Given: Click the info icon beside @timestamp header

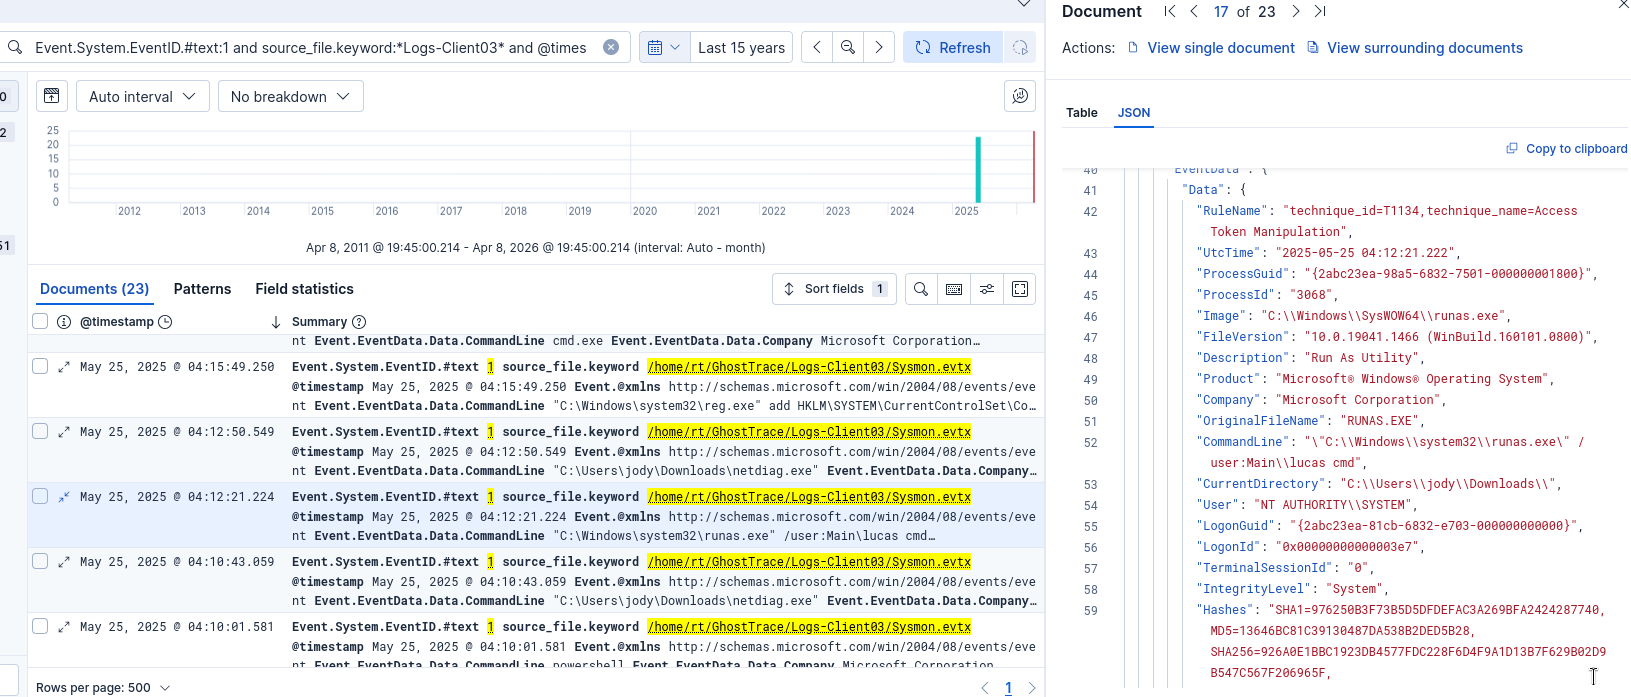Looking at the screenshot, I should (x=64, y=322).
